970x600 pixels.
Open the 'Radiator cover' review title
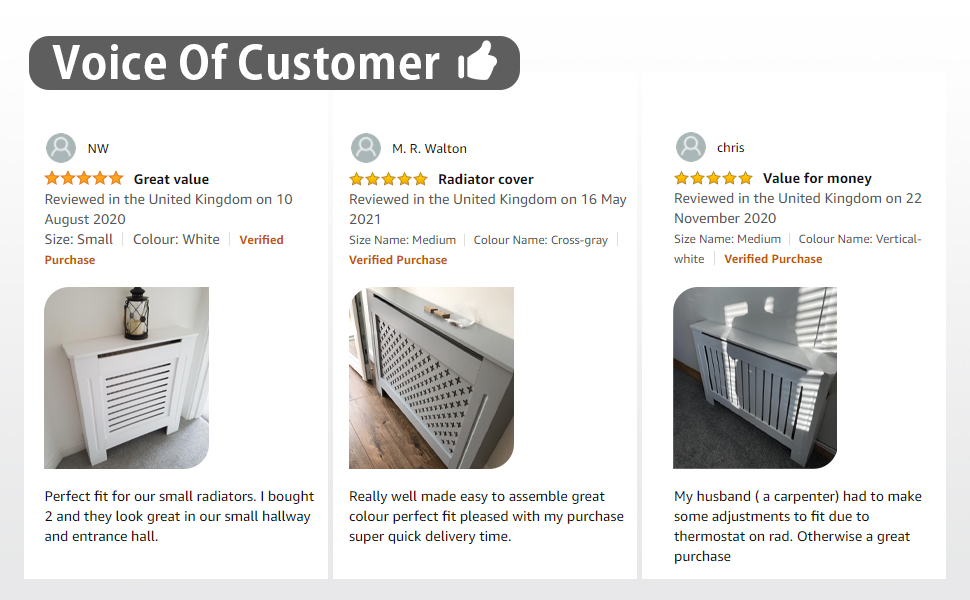coord(486,179)
